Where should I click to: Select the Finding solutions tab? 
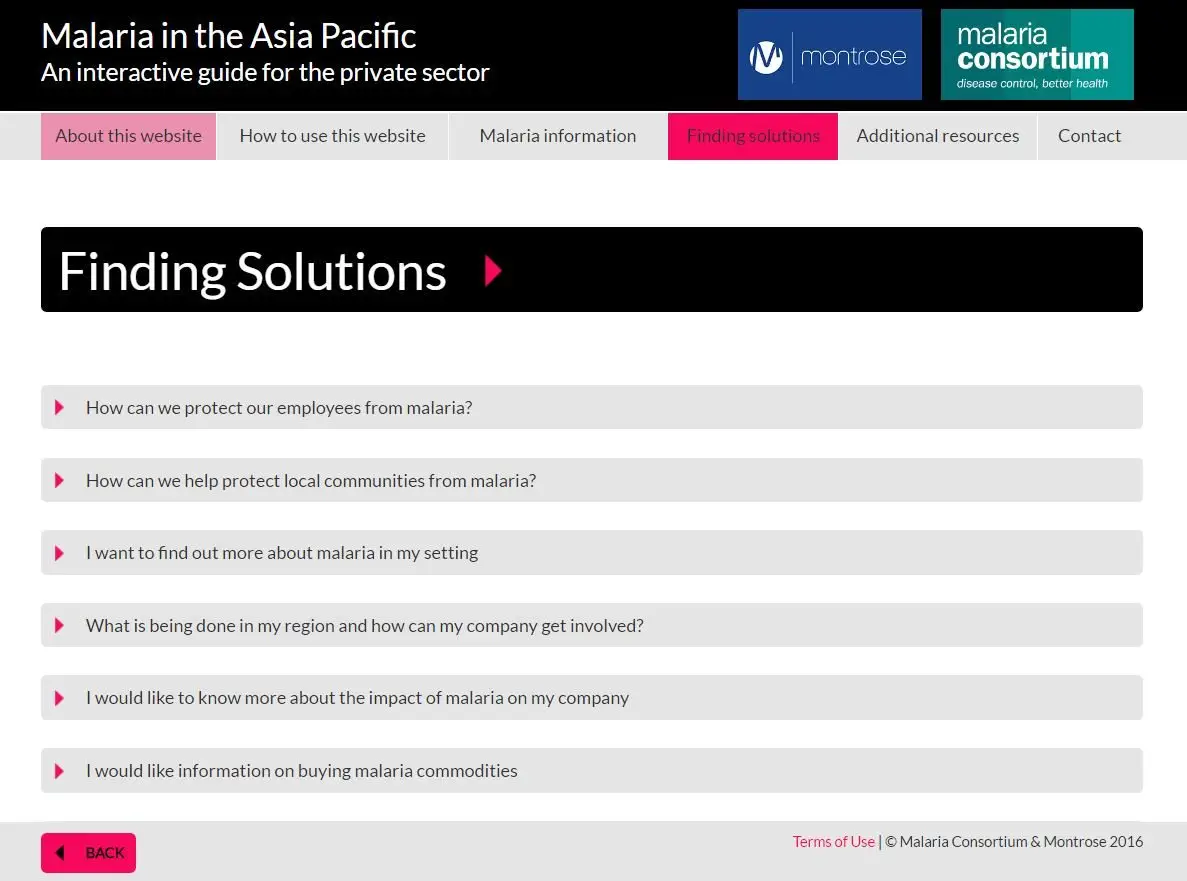753,136
